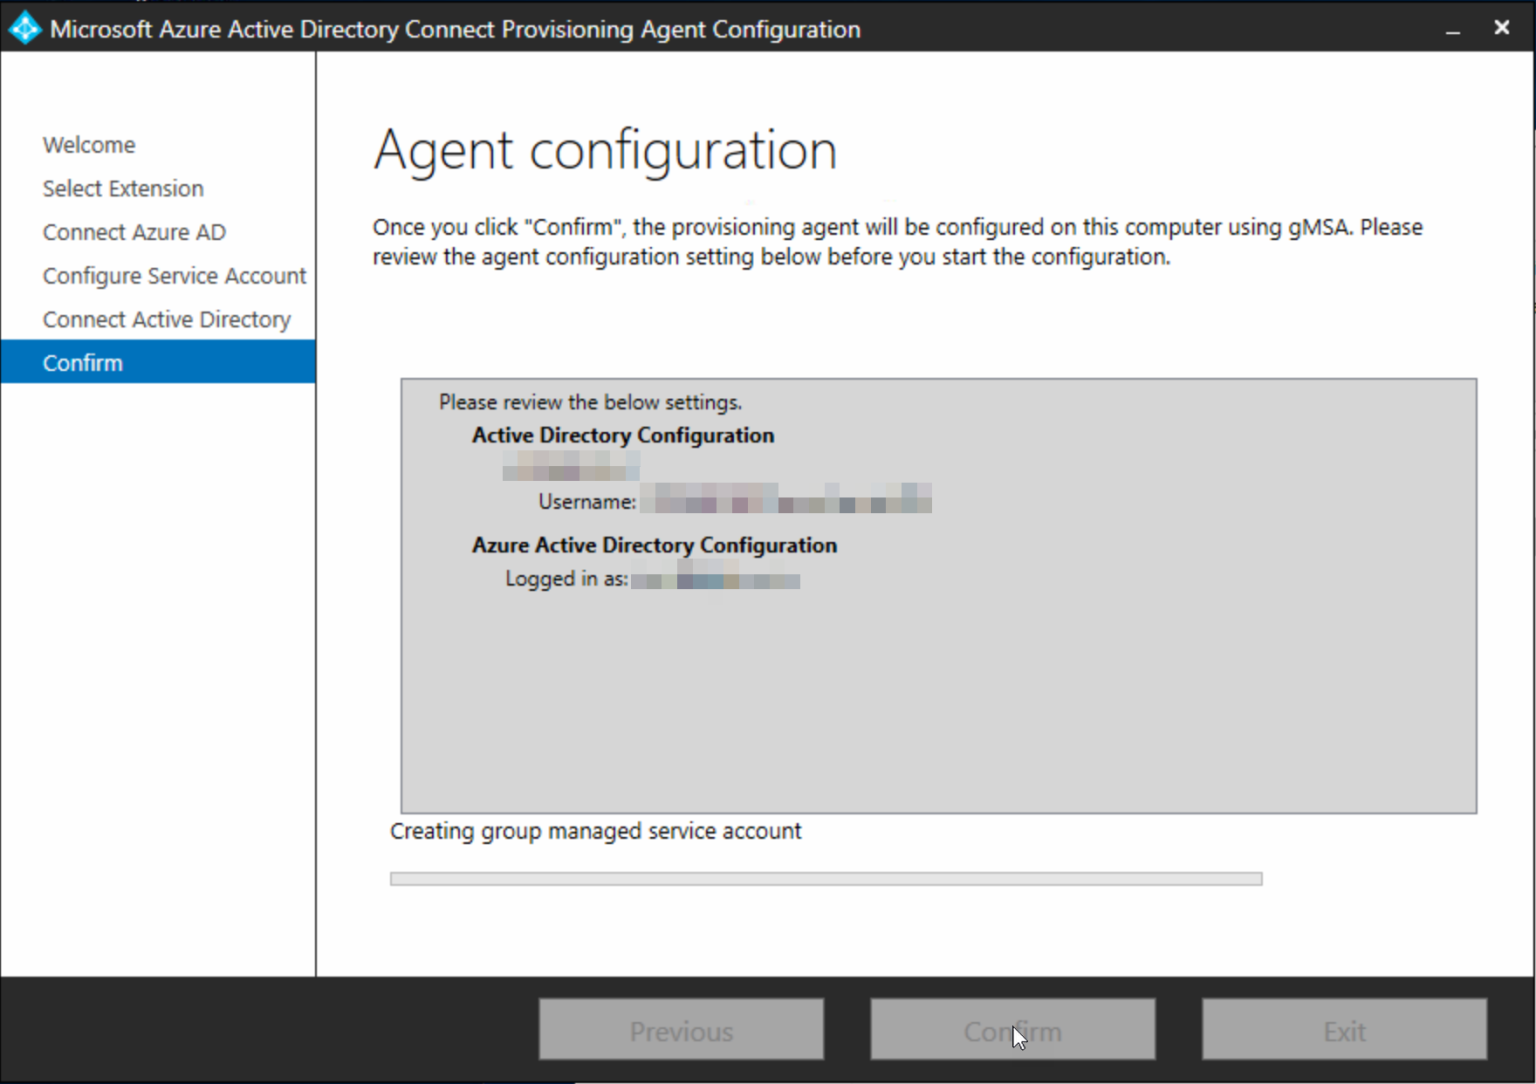The height and width of the screenshot is (1084, 1536).
Task: Open the Connect Active Directory step
Action: 166,318
